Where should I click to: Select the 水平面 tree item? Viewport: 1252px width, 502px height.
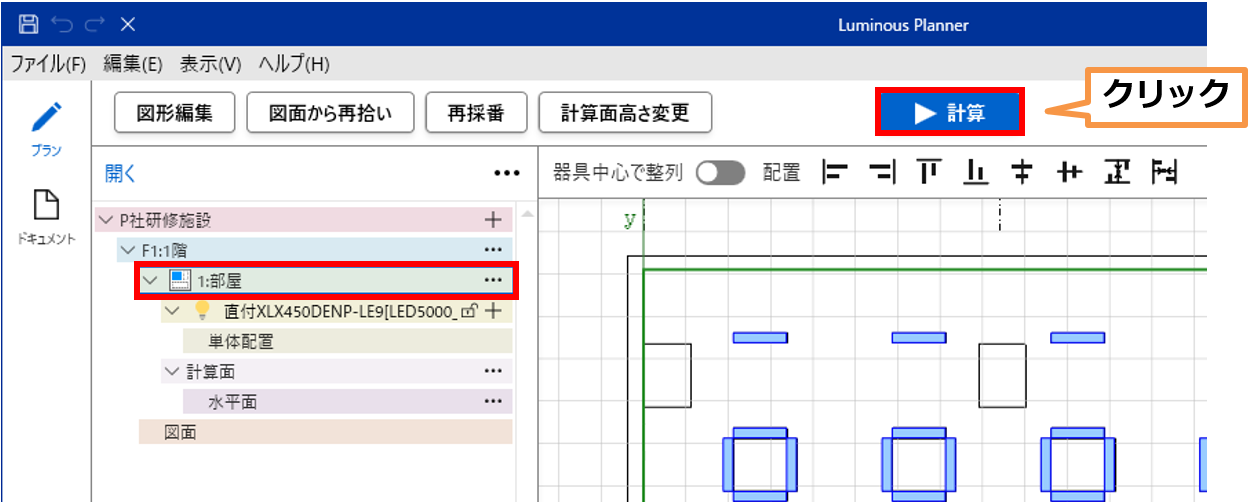tap(232, 401)
